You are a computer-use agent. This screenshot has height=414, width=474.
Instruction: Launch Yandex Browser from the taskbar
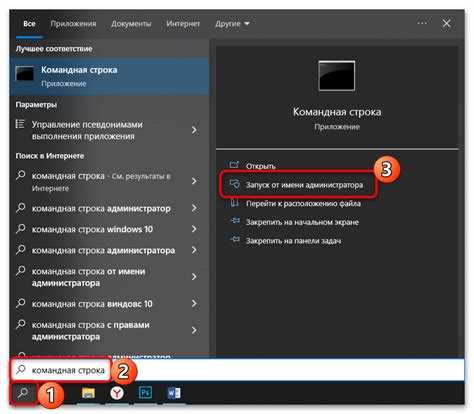[117, 393]
